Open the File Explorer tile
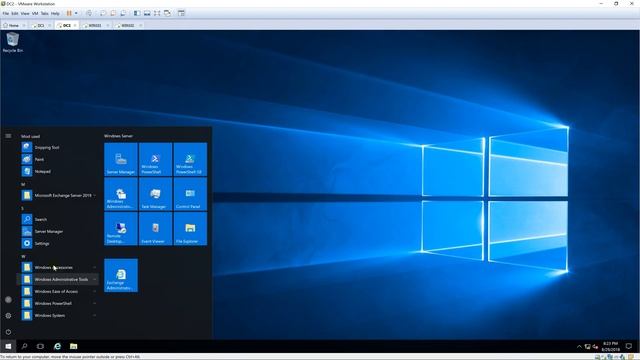Screen dimensions: 640x360 tap(190, 229)
